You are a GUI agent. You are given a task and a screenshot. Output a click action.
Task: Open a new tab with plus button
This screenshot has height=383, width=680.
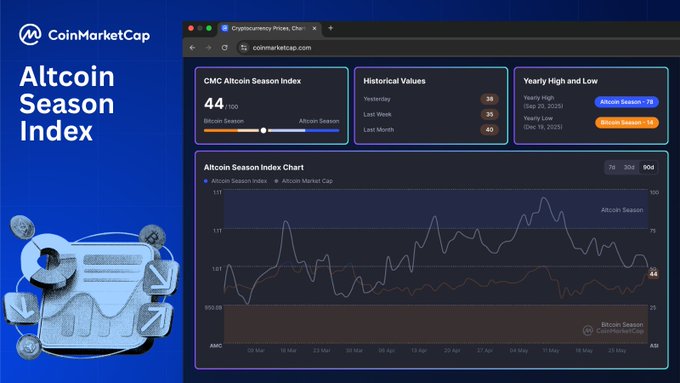click(330, 28)
